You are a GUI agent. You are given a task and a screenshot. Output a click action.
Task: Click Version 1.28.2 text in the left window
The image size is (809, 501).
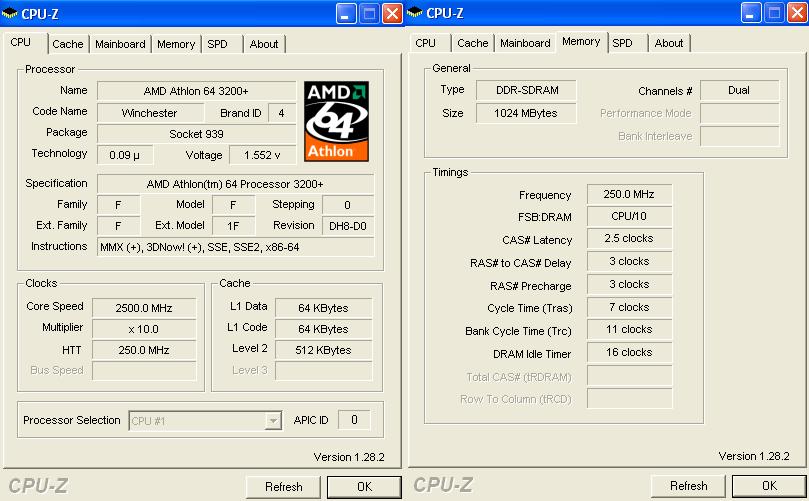click(349, 457)
